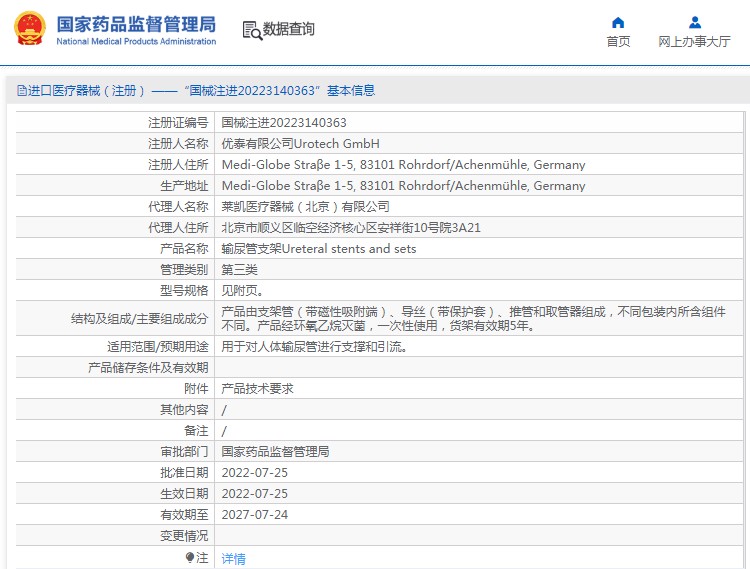
Task: Select agent name 莱凯医疗器械（北京）有限公司
Action: click(305, 207)
